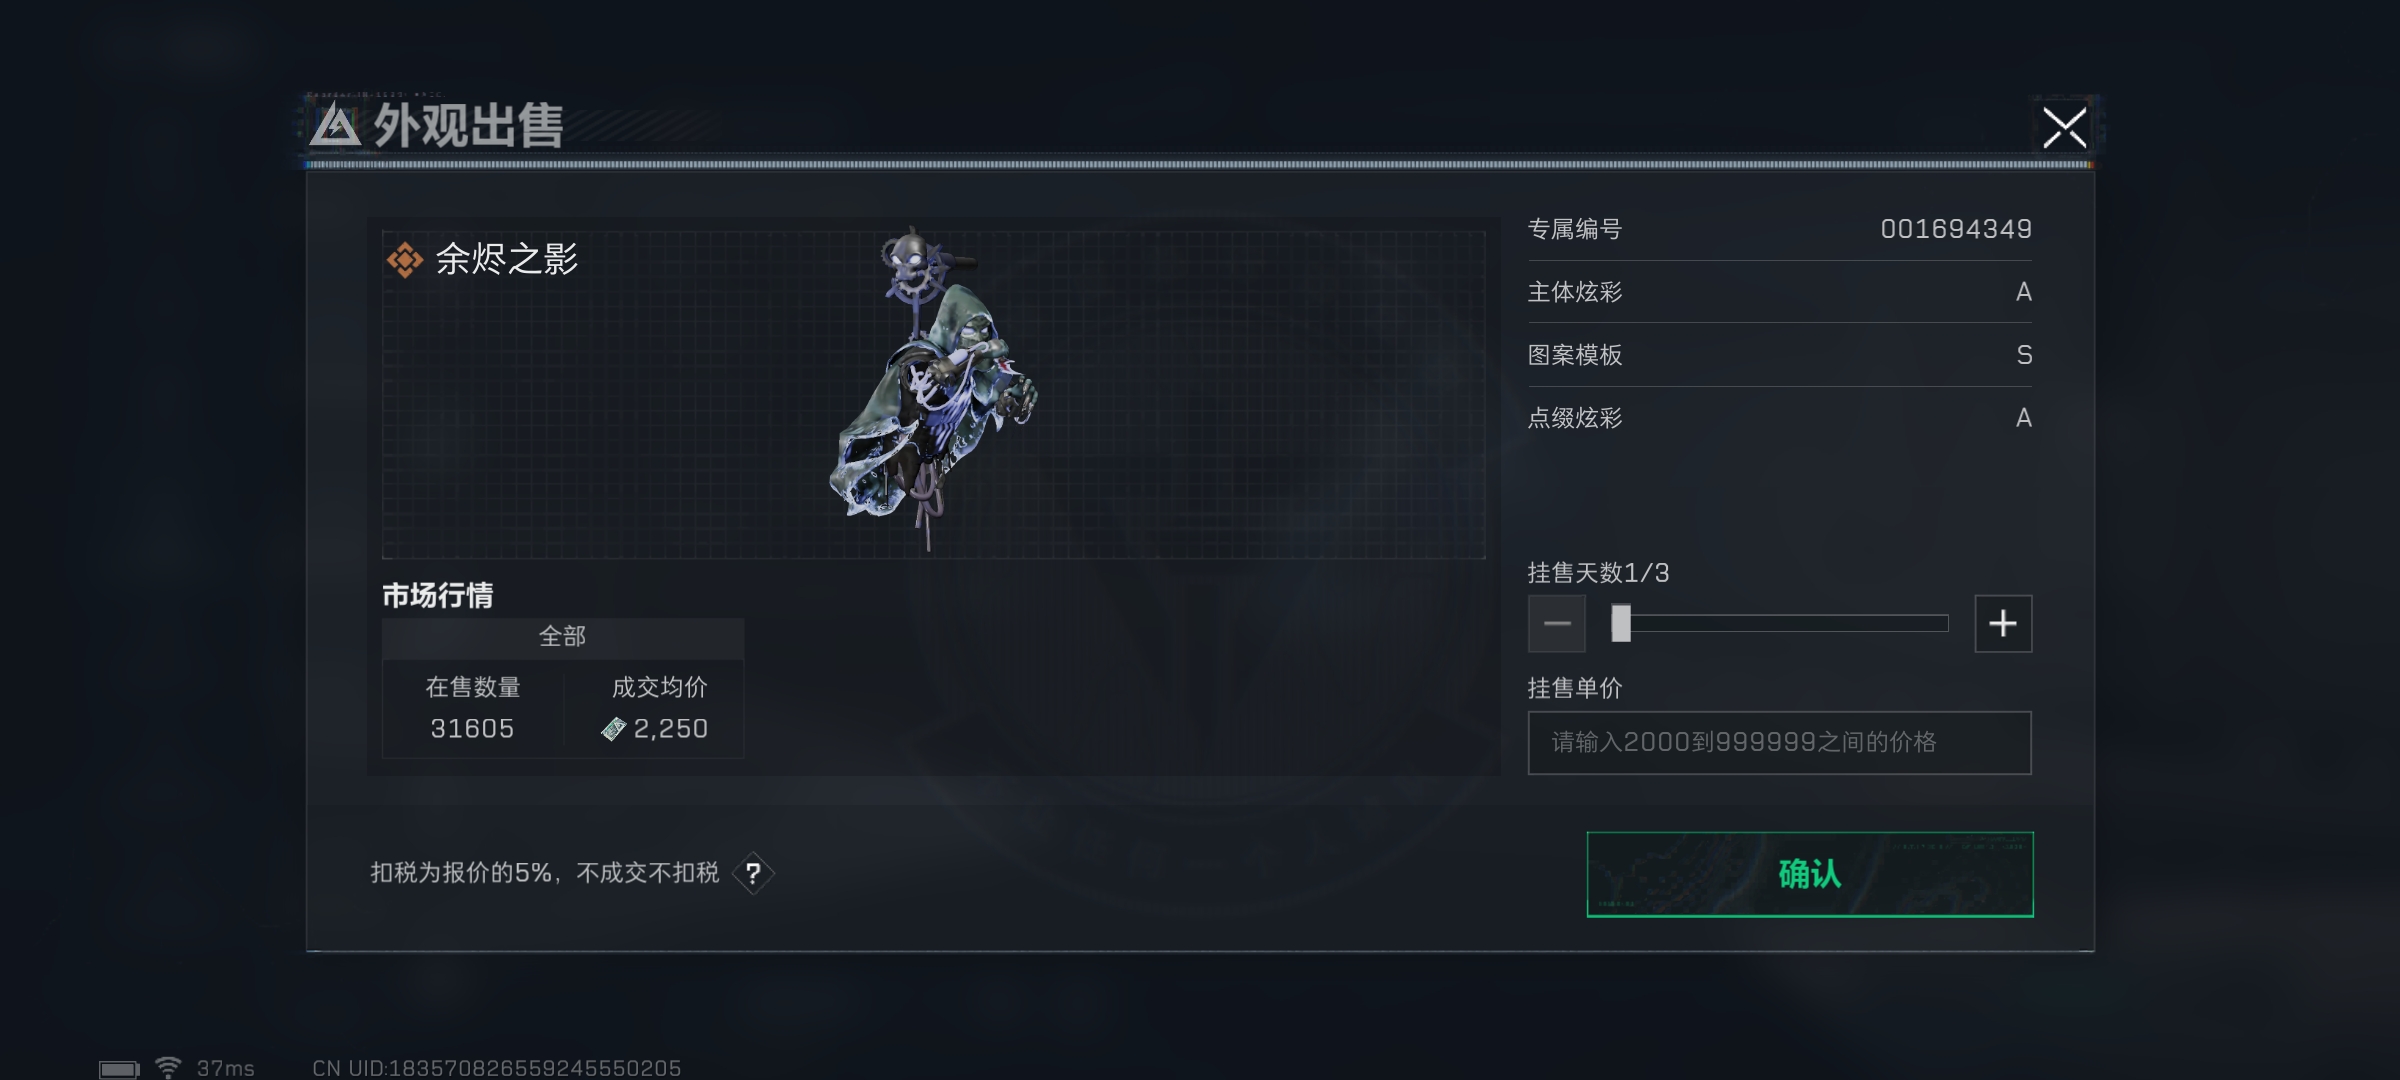Close the 外观出售 dialog with X
Screen dimensions: 2400x1080
pos(2064,128)
